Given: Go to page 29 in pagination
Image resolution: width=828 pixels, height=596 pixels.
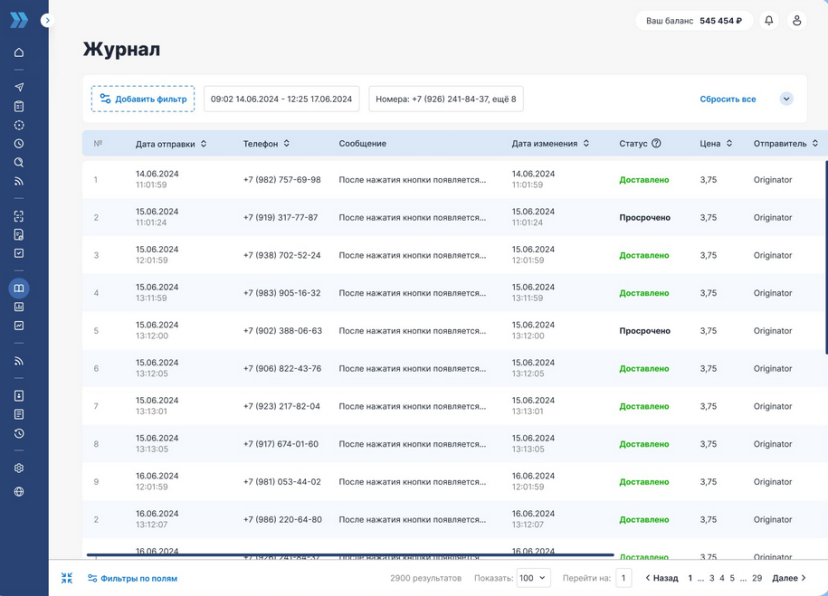Looking at the screenshot, I should tap(757, 578).
